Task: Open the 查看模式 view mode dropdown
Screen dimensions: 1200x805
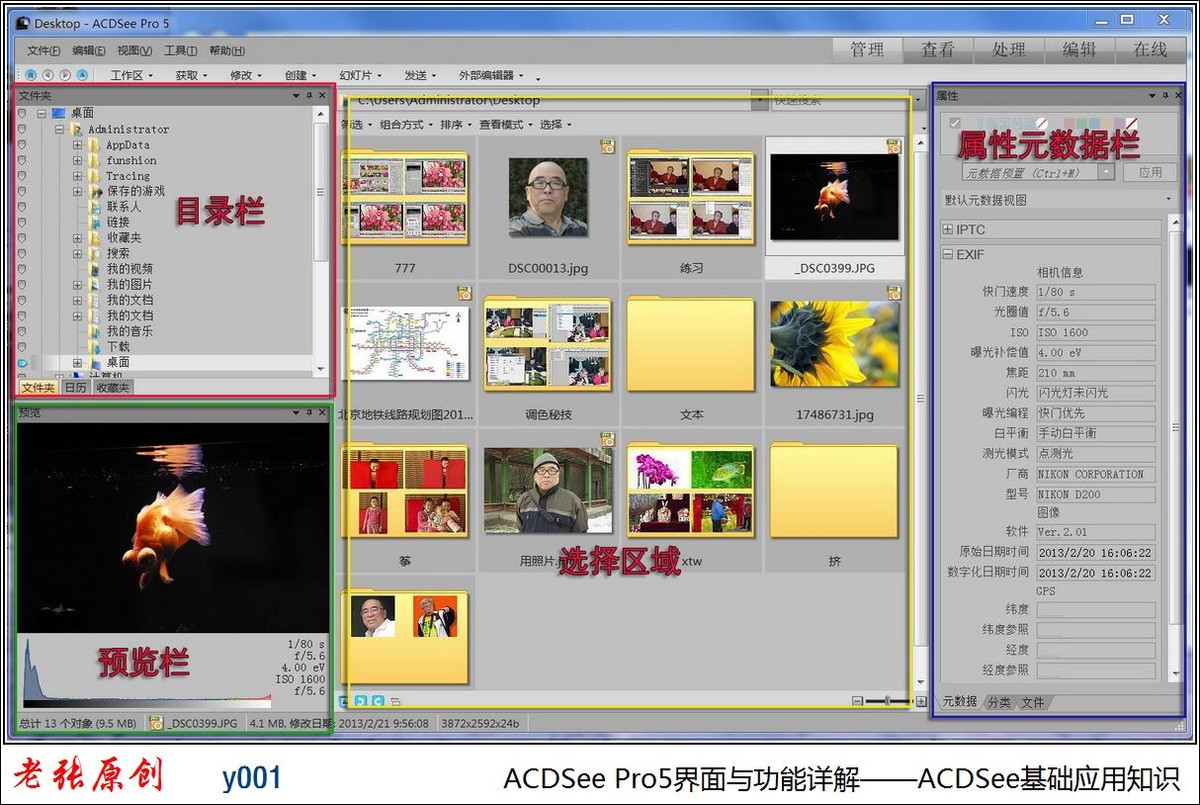Action: [x=505, y=125]
